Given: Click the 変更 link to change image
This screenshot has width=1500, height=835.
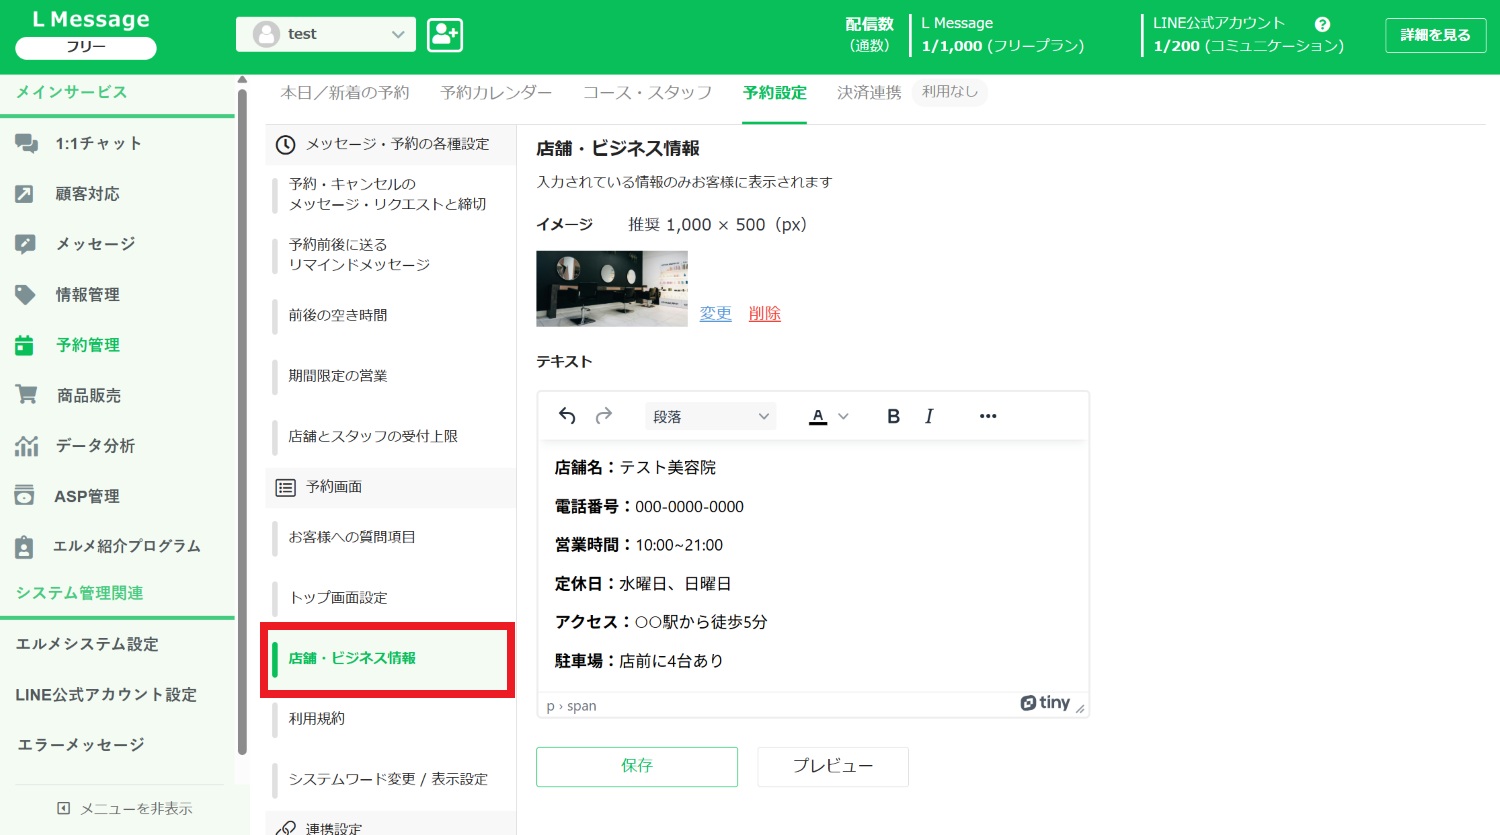Looking at the screenshot, I should [716, 313].
